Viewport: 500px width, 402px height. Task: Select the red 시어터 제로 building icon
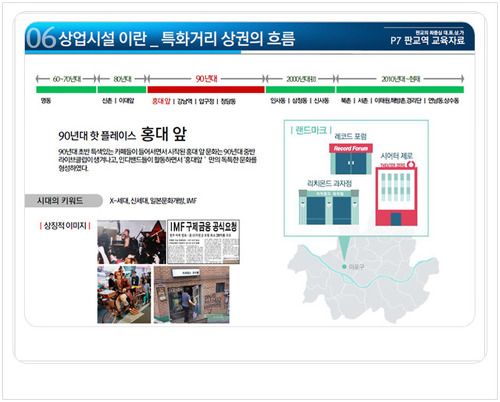[396, 194]
